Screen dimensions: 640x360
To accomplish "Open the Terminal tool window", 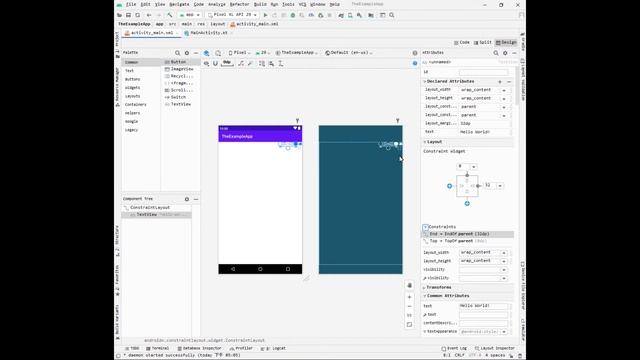I will pos(158,349).
